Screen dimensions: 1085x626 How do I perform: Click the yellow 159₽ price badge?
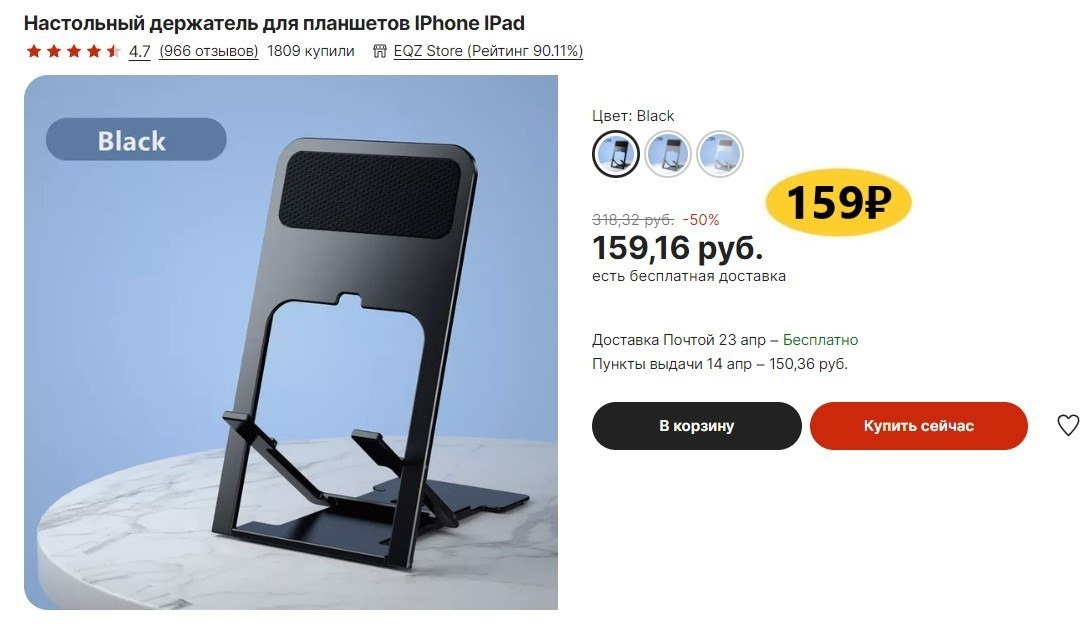(838, 203)
